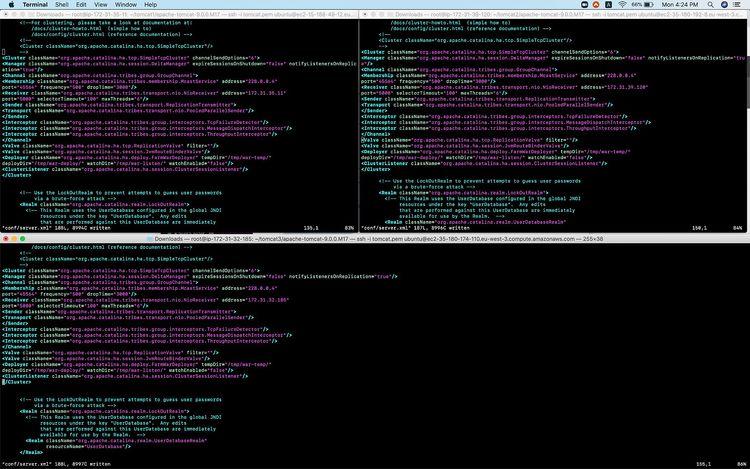Click the bottom terminal window title bar
This screenshot has width=750, height=469.
(375, 240)
